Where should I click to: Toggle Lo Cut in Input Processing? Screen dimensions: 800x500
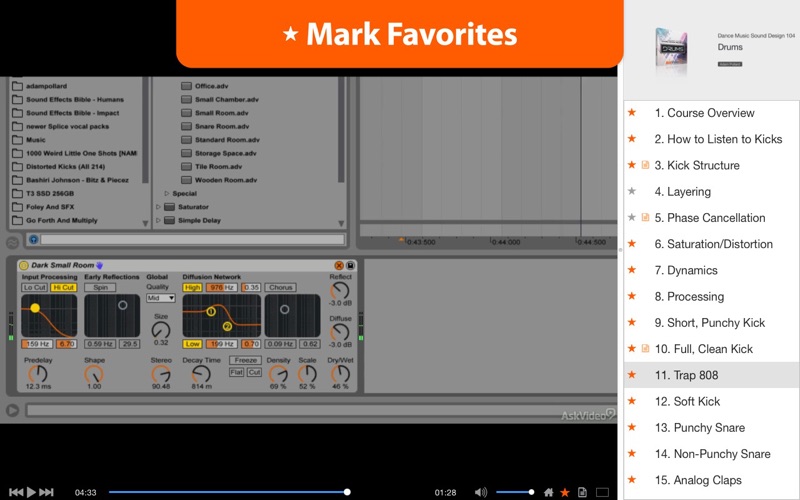pyautogui.click(x=35, y=287)
